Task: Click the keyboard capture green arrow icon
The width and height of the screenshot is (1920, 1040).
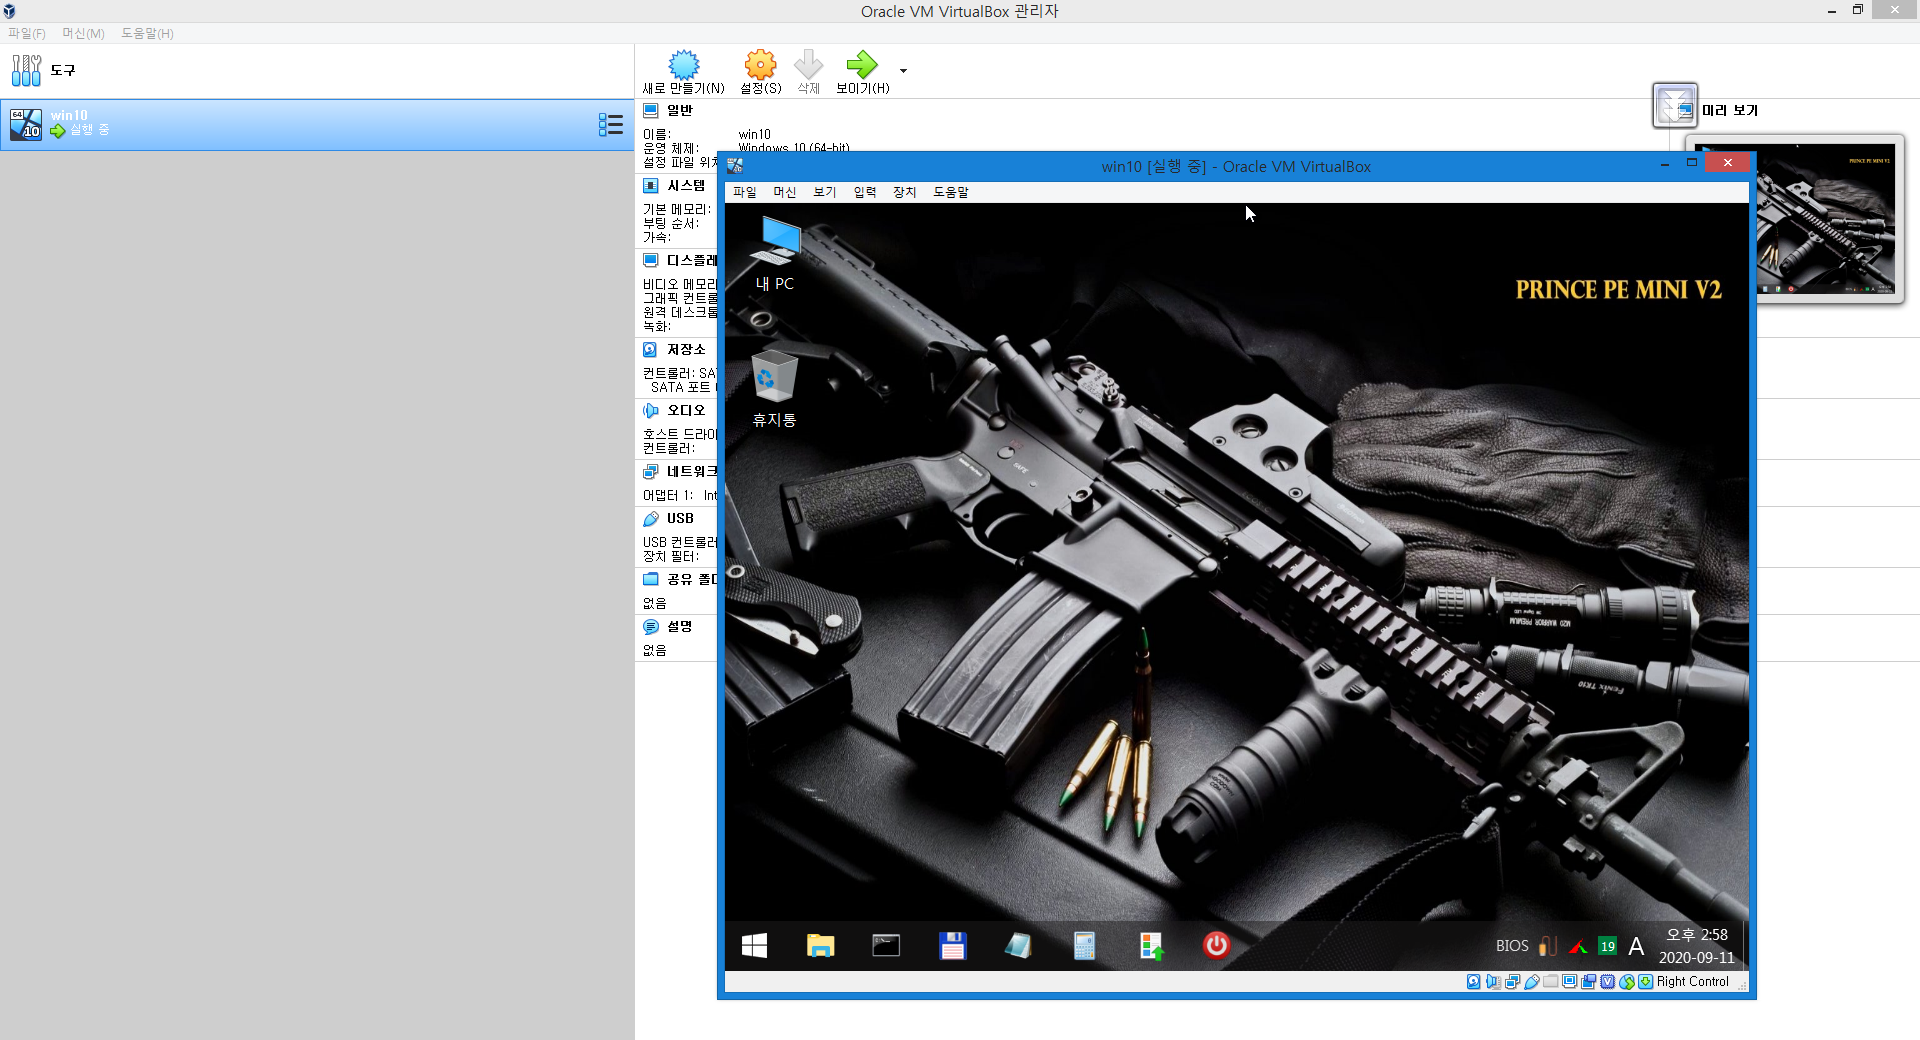Action: coord(1645,982)
